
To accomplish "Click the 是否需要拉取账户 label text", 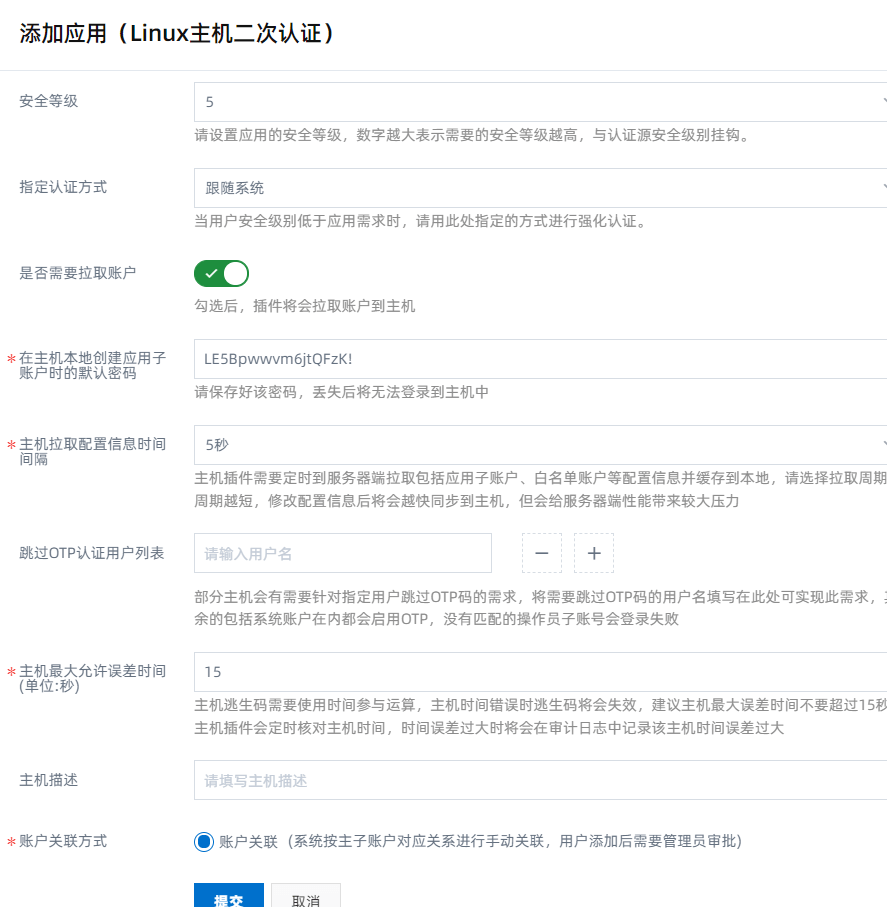I will tap(78, 273).
